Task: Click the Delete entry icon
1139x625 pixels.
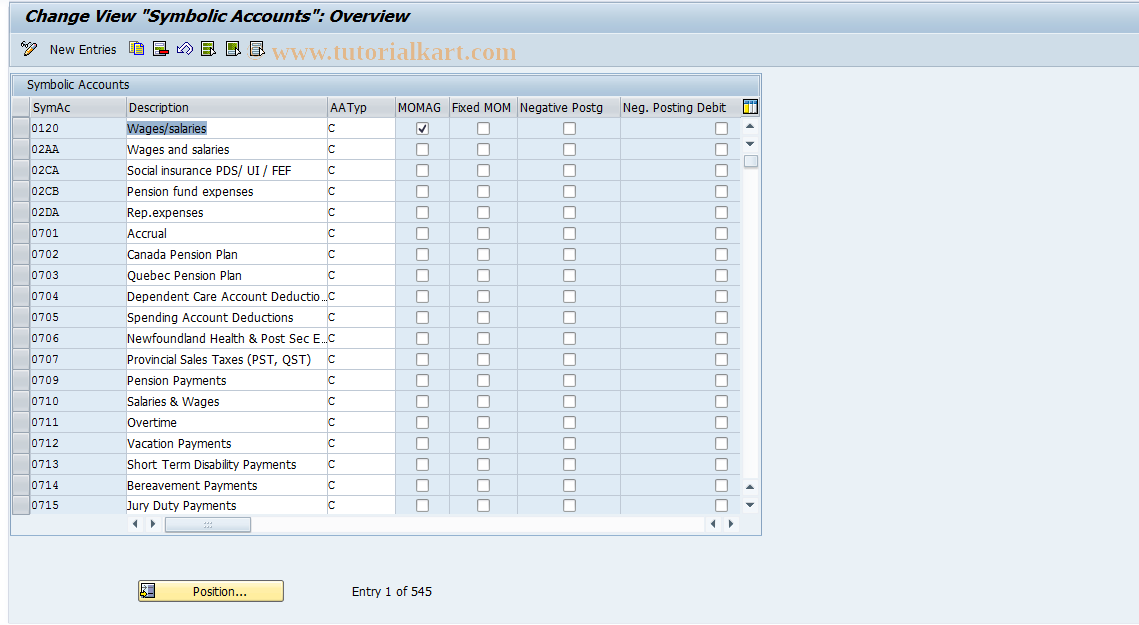Action: (161, 49)
